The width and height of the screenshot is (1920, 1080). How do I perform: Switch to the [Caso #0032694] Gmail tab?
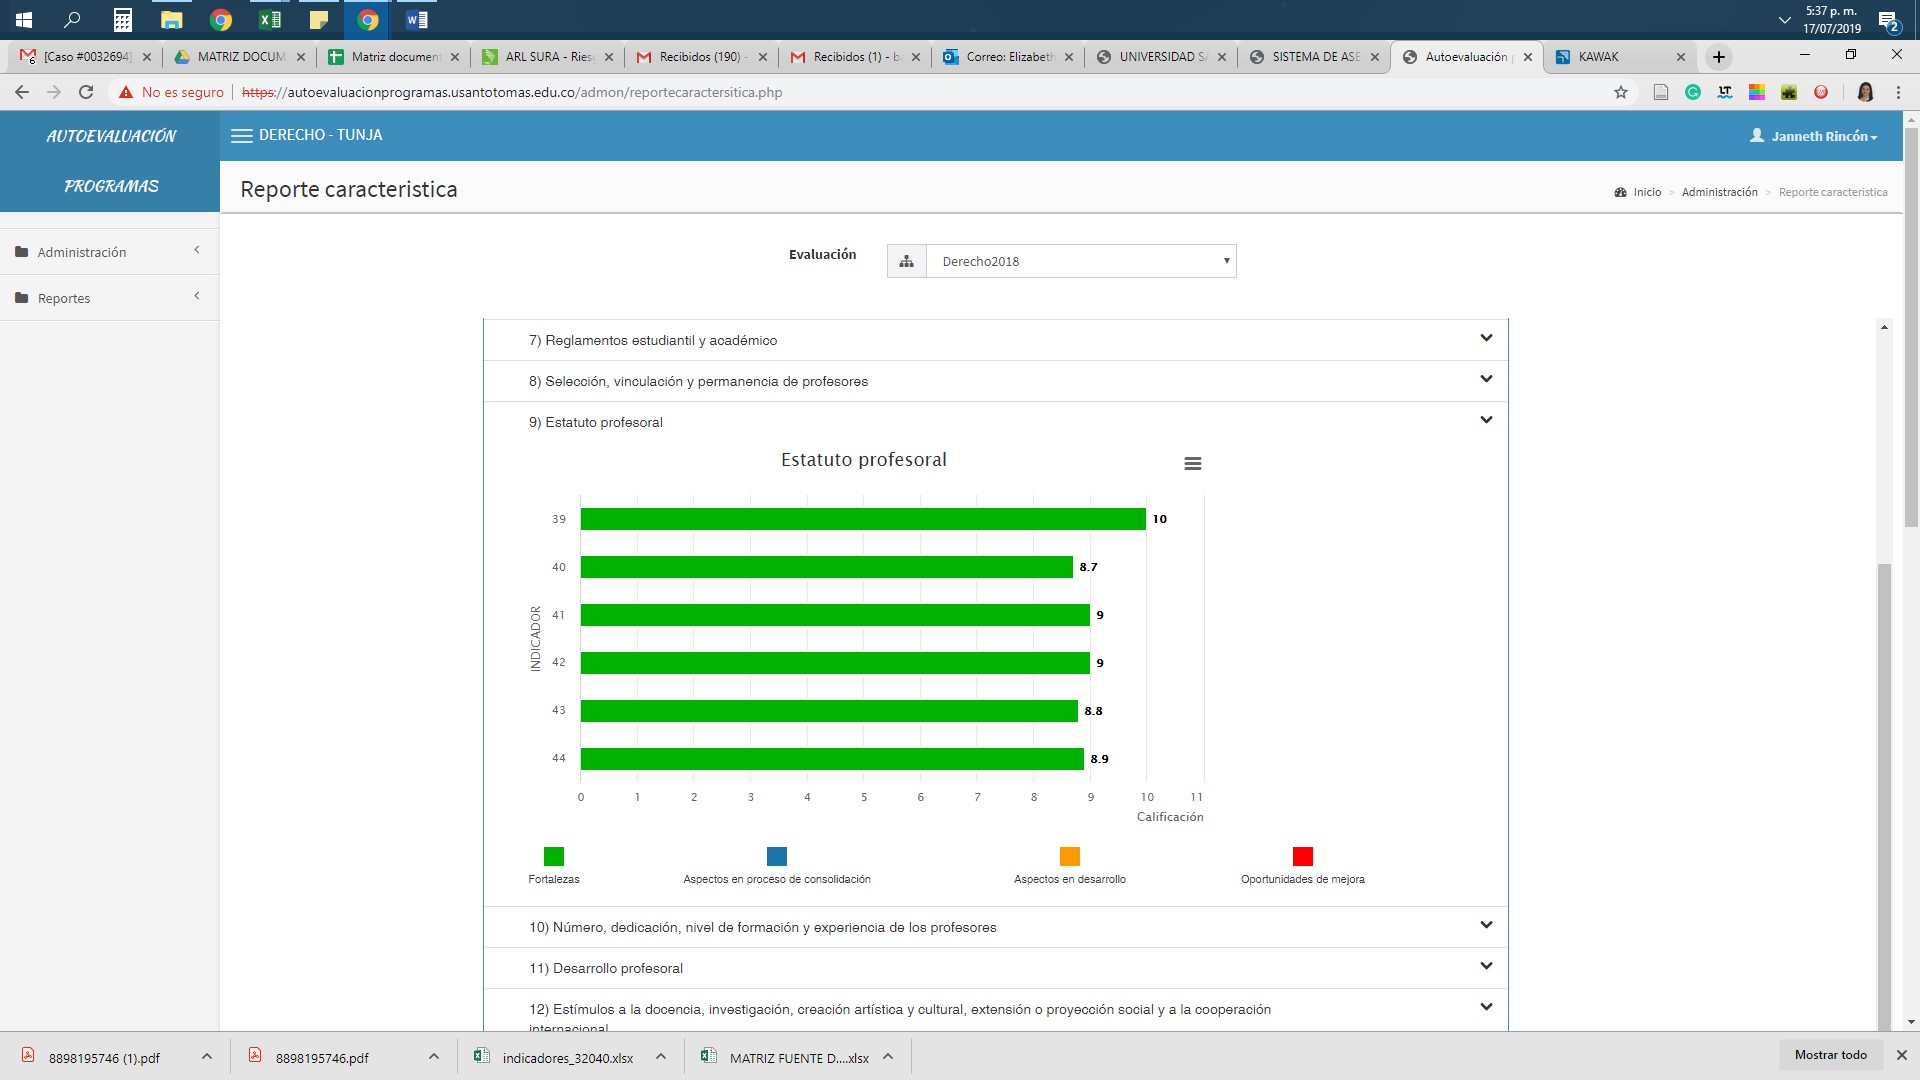(85, 57)
